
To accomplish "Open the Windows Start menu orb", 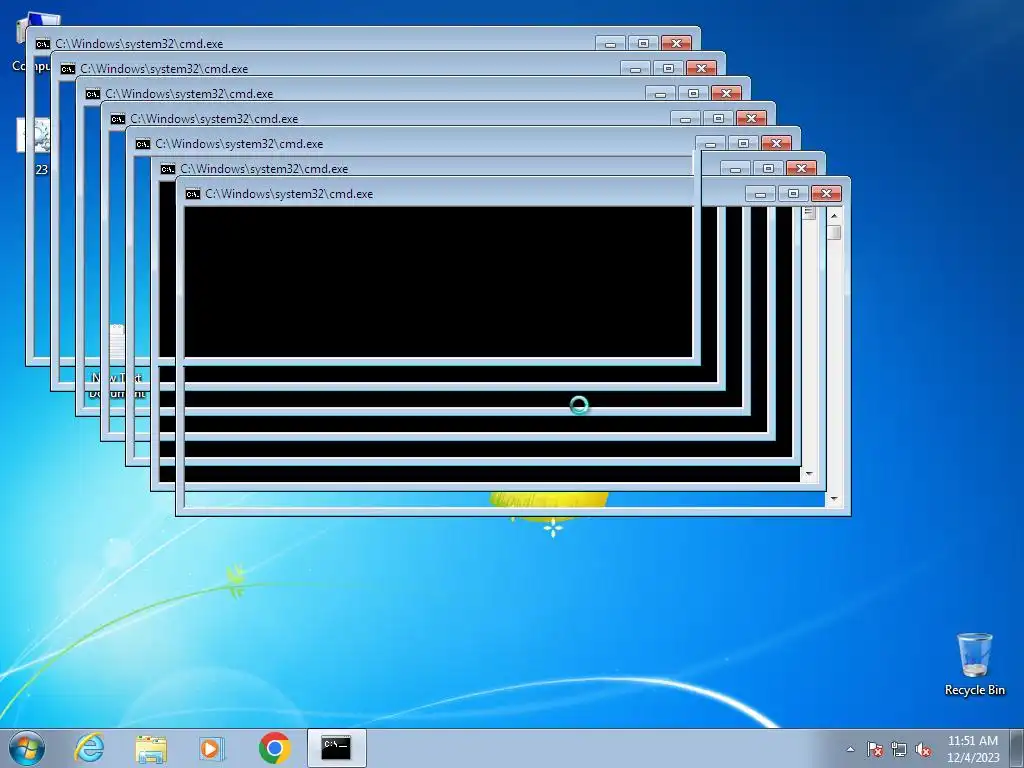I will pos(27,748).
